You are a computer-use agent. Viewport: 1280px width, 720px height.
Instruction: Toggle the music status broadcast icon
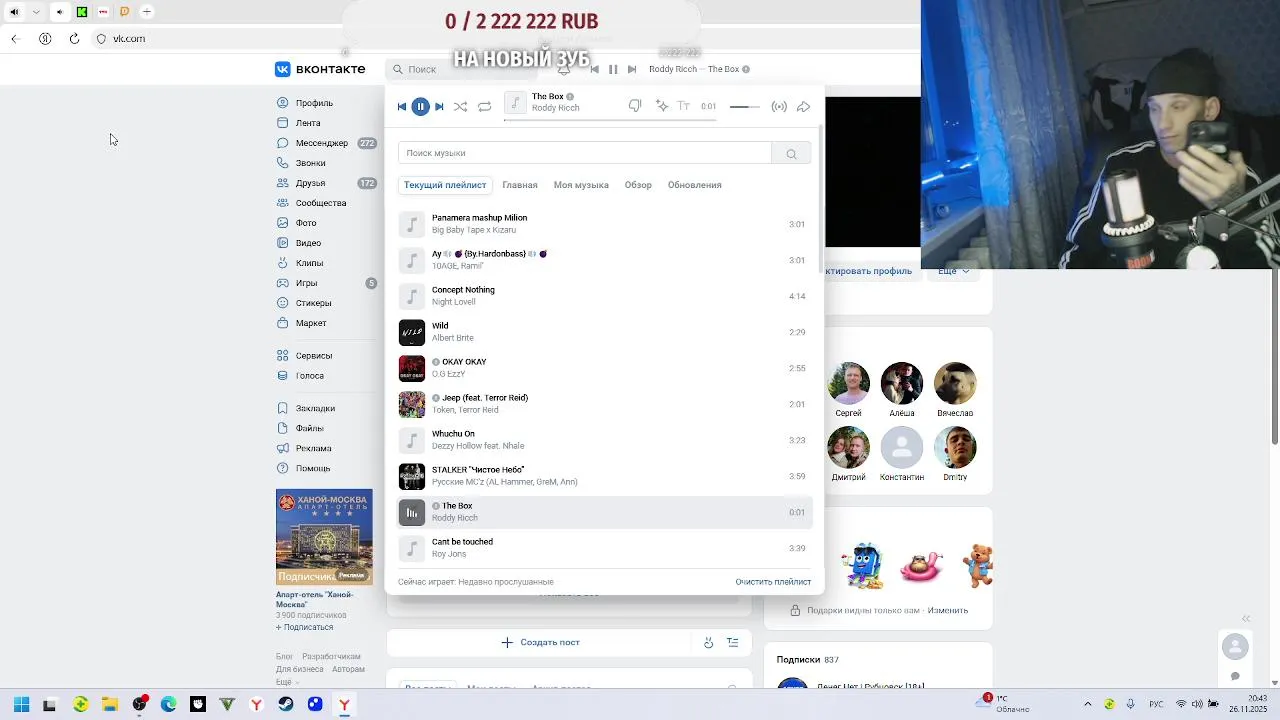(x=779, y=106)
